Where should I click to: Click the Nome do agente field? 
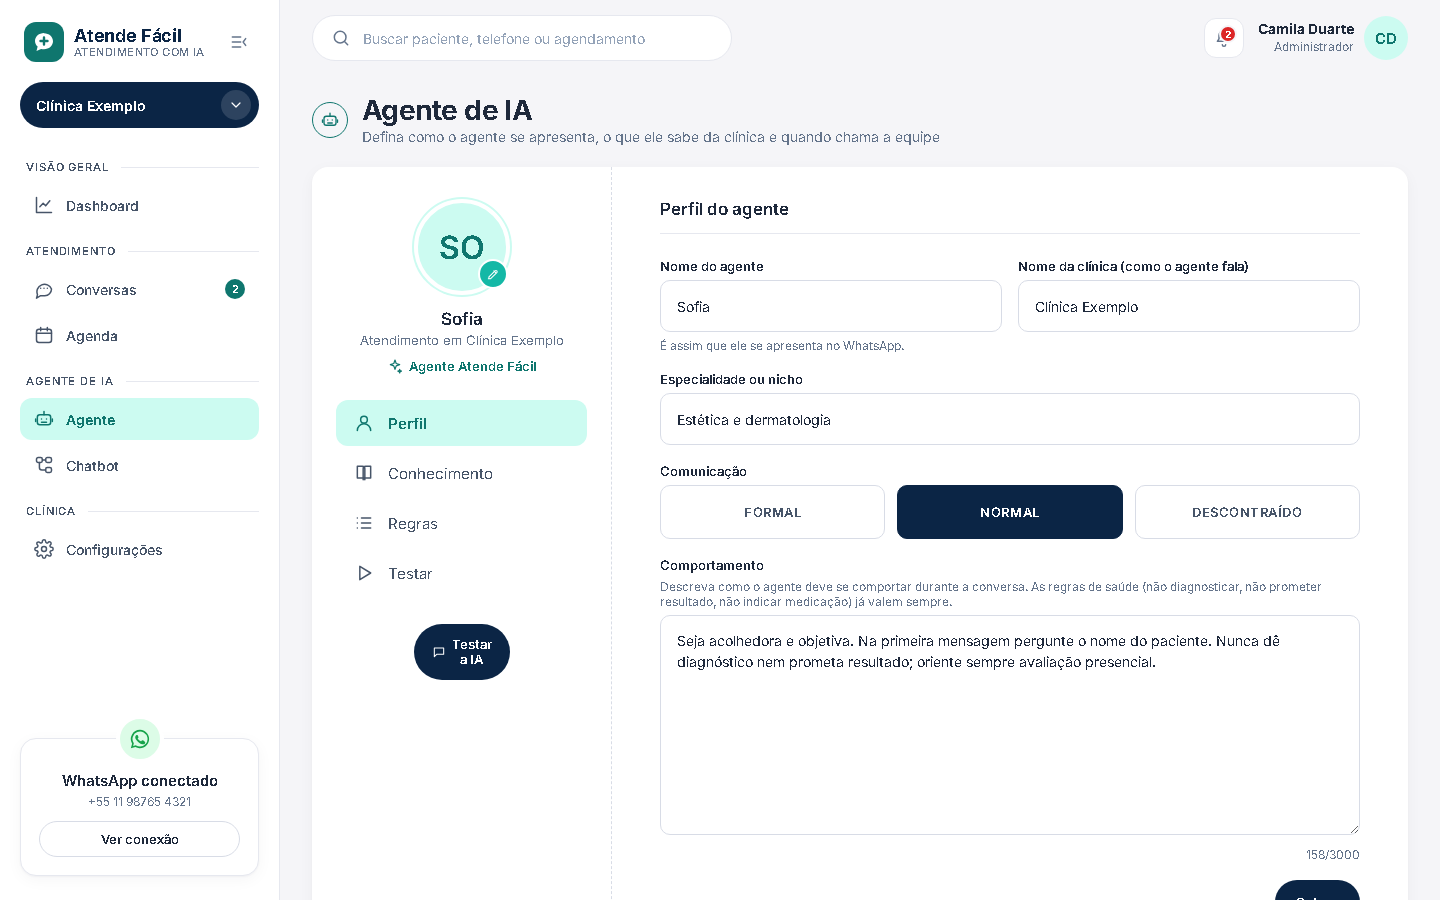pyautogui.click(x=831, y=306)
